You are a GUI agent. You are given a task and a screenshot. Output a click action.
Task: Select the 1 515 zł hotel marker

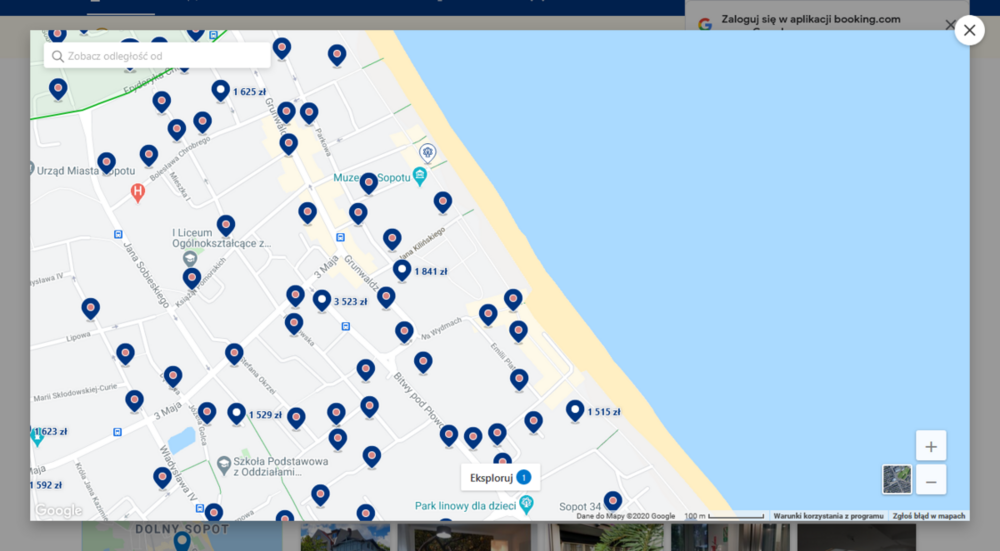pyautogui.click(x=575, y=409)
